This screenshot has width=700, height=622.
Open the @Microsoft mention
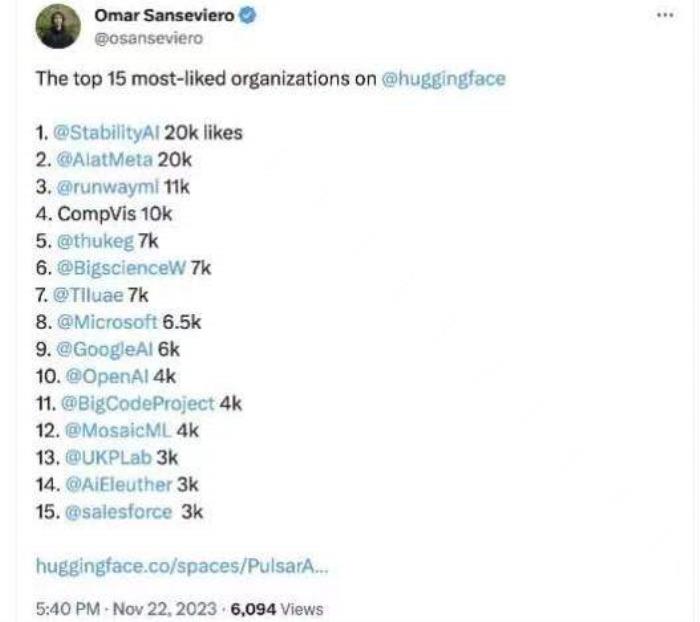107,322
